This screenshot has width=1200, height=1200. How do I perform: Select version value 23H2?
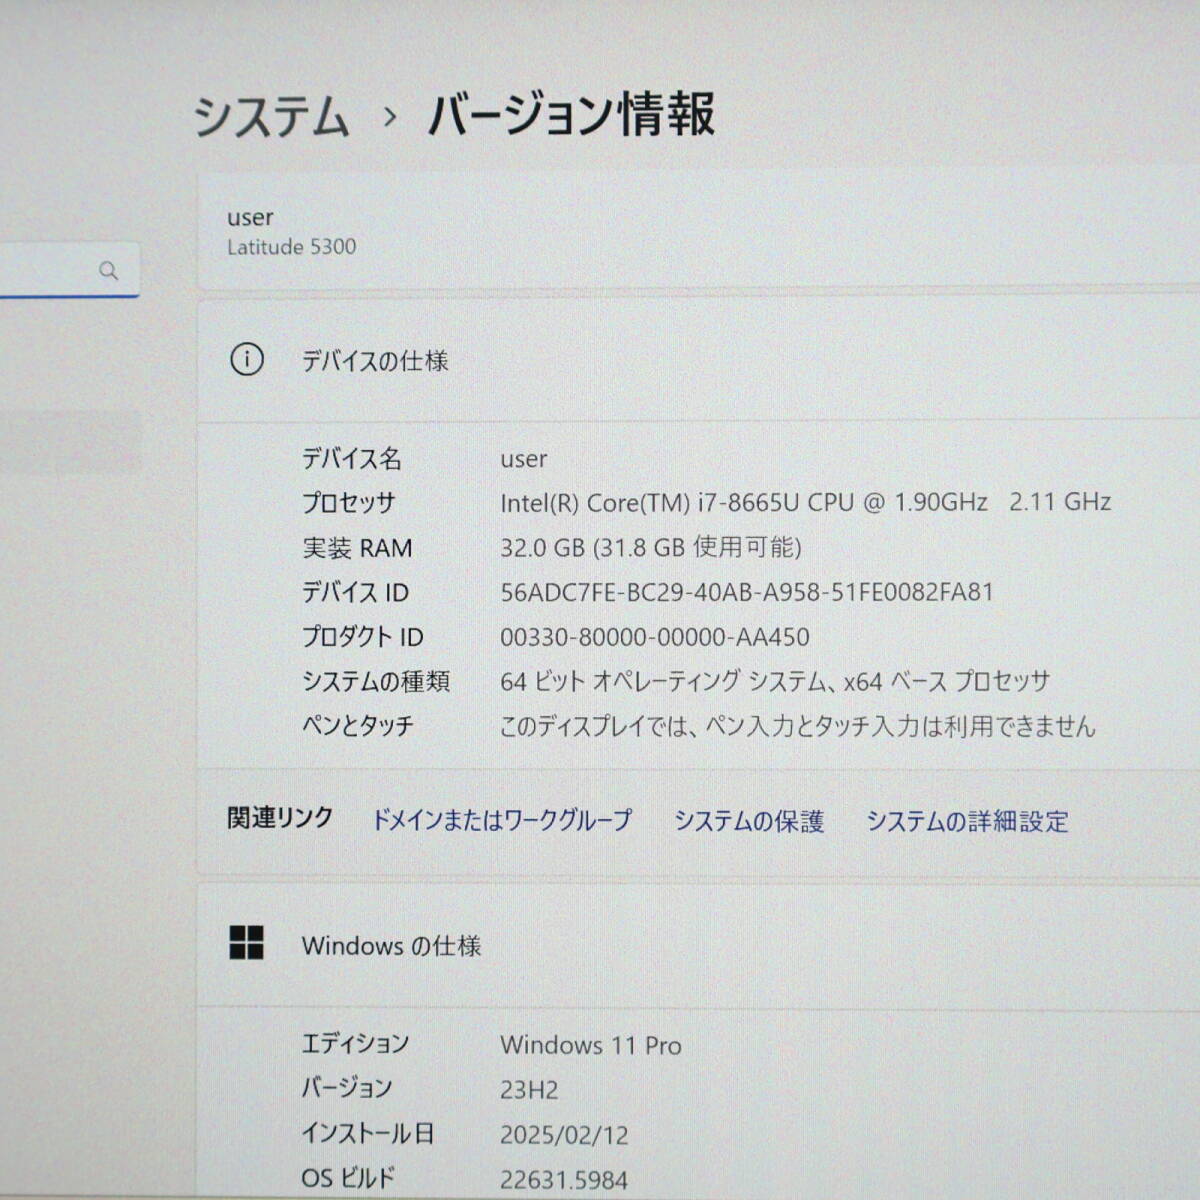(529, 1090)
